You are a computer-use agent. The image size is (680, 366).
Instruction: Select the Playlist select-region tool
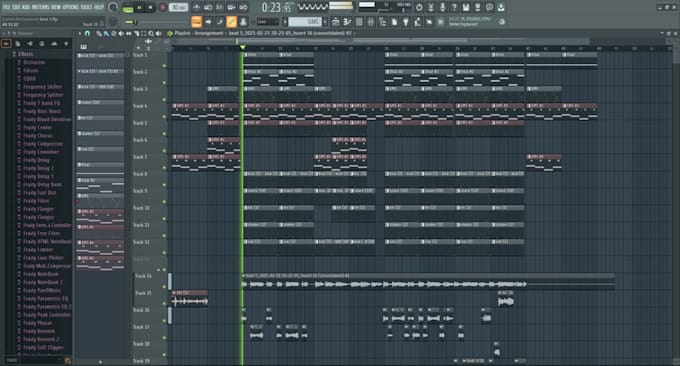click(144, 33)
